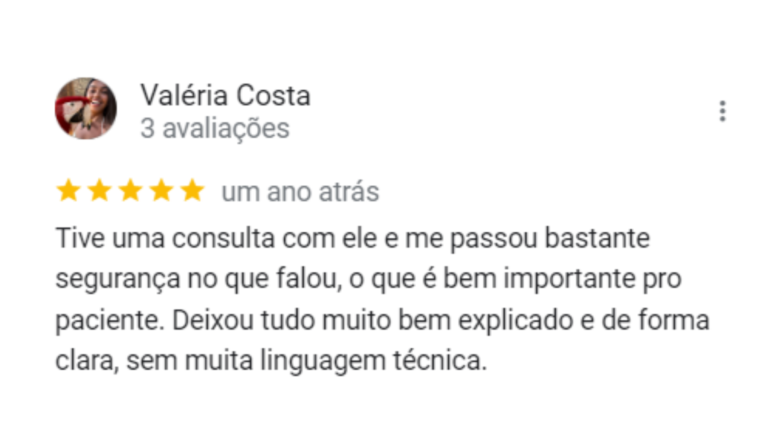Viewport: 768px width, 432px height.
Task: Click Valéria Costa's round profile photo
Action: [x=86, y=108]
